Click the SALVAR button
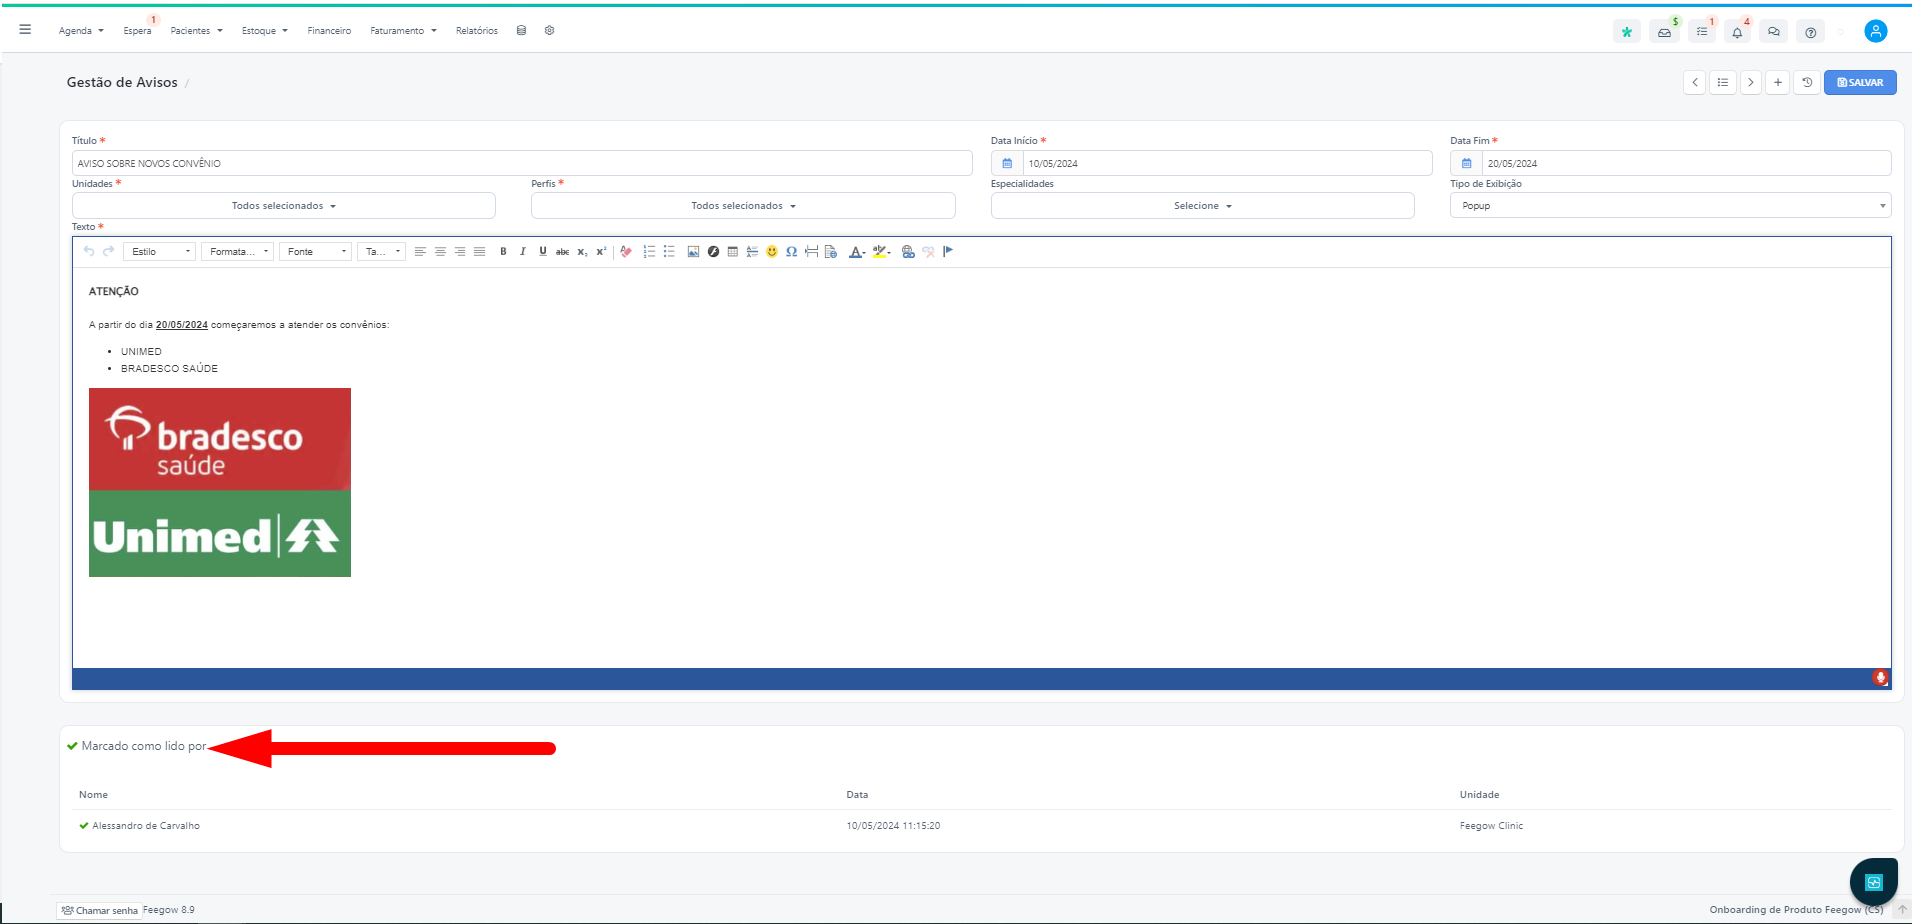1912x924 pixels. (1860, 83)
